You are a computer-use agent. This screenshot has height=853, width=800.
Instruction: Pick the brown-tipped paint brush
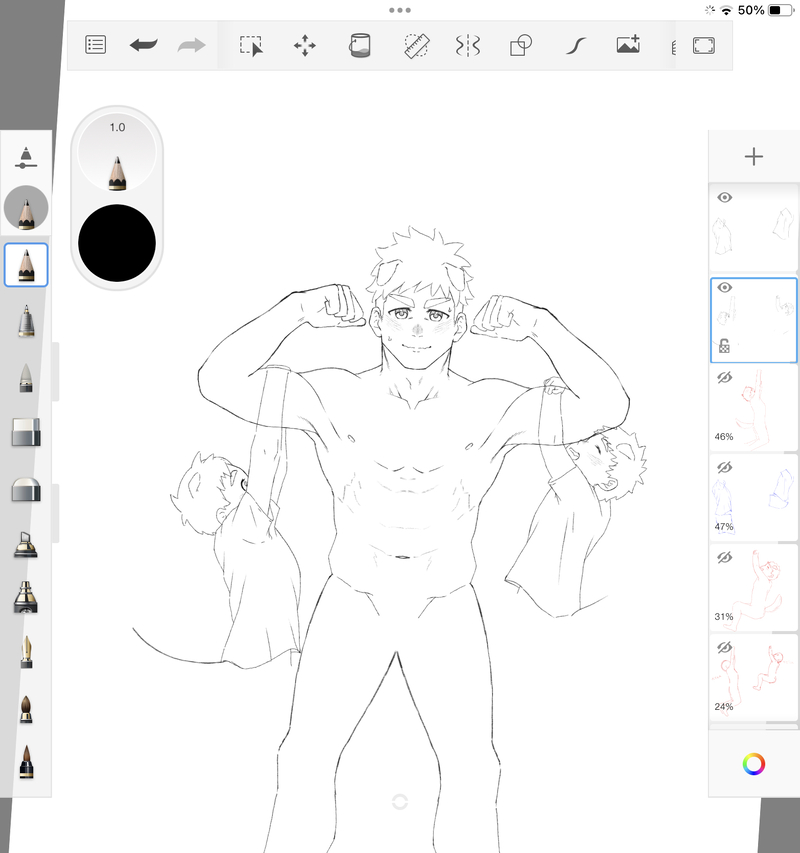26,709
